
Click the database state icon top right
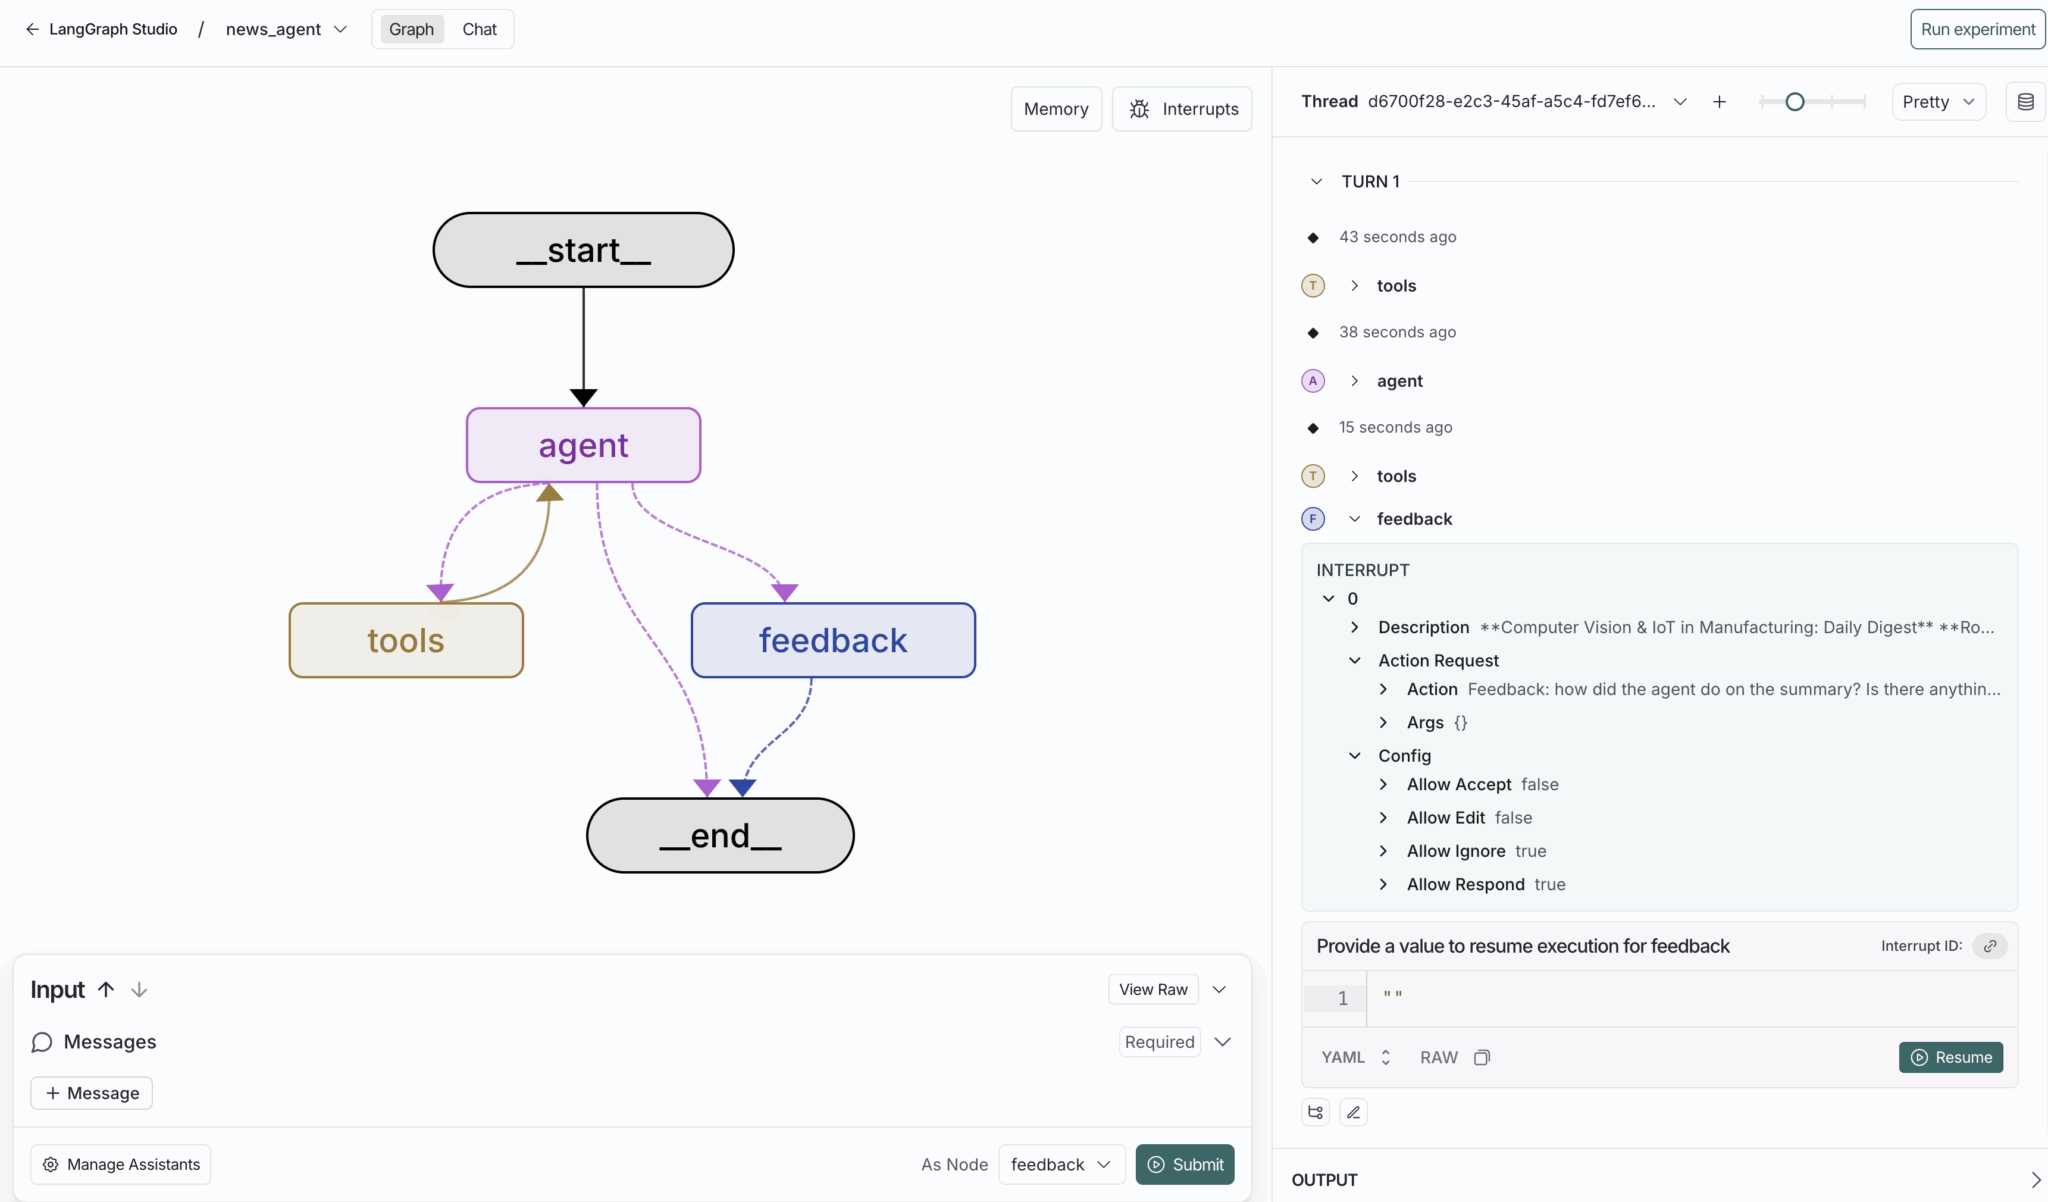pyautogui.click(x=2025, y=101)
